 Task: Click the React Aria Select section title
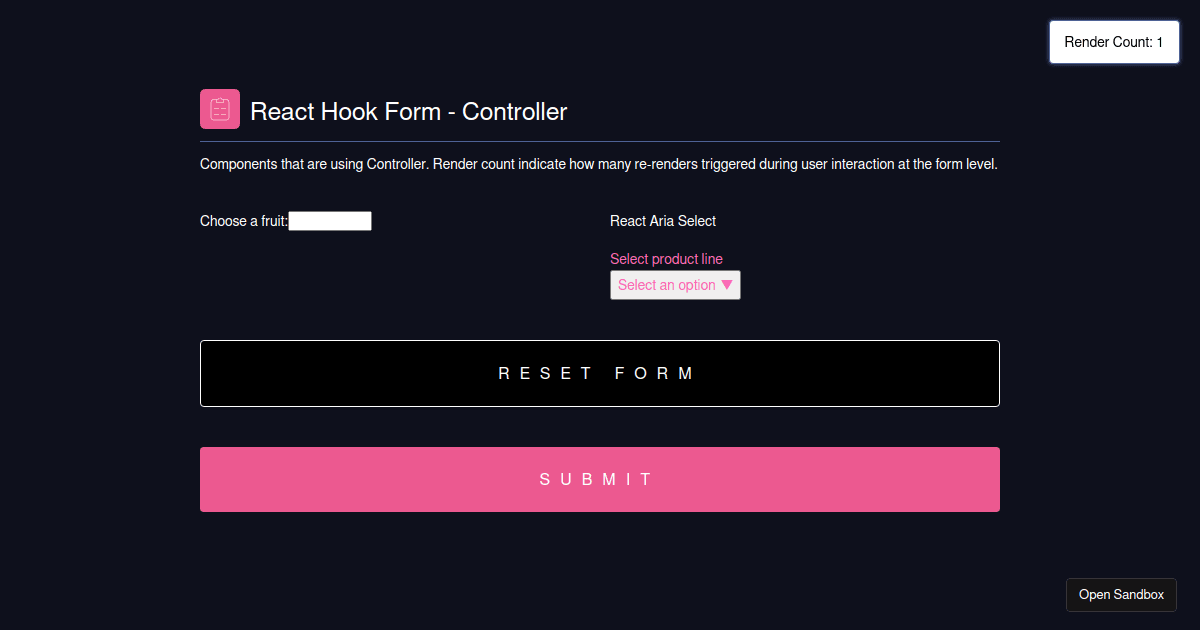(x=663, y=220)
